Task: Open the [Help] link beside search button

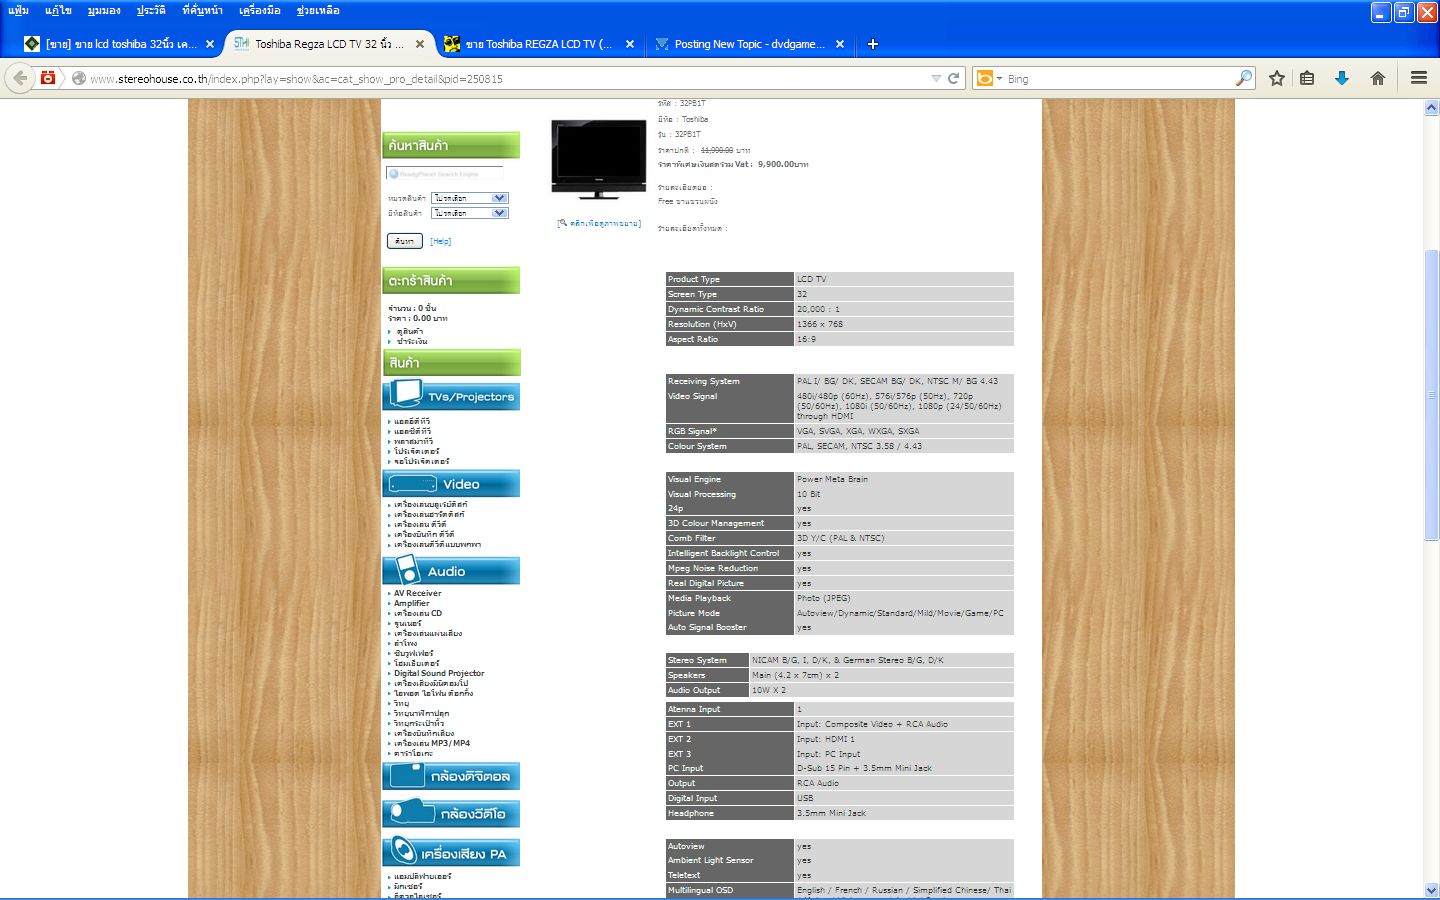Action: [440, 241]
